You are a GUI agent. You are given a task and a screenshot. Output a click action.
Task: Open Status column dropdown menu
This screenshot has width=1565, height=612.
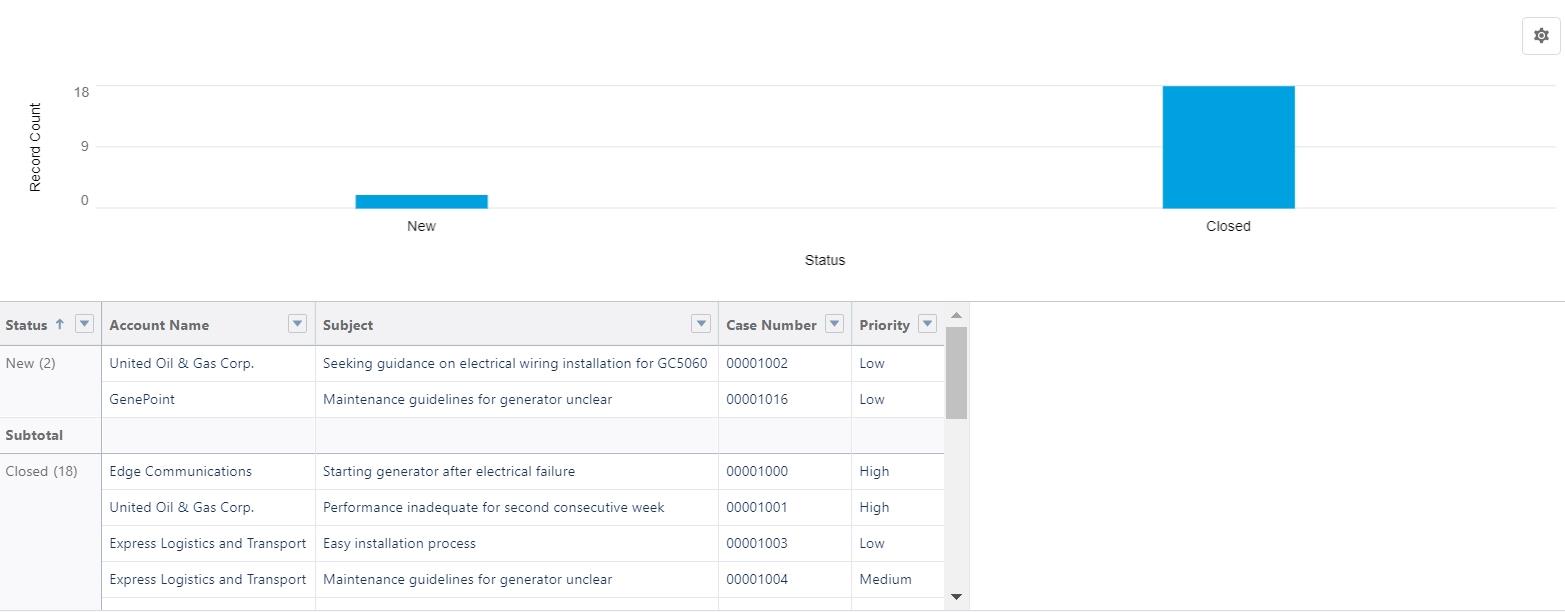pyautogui.click(x=84, y=324)
